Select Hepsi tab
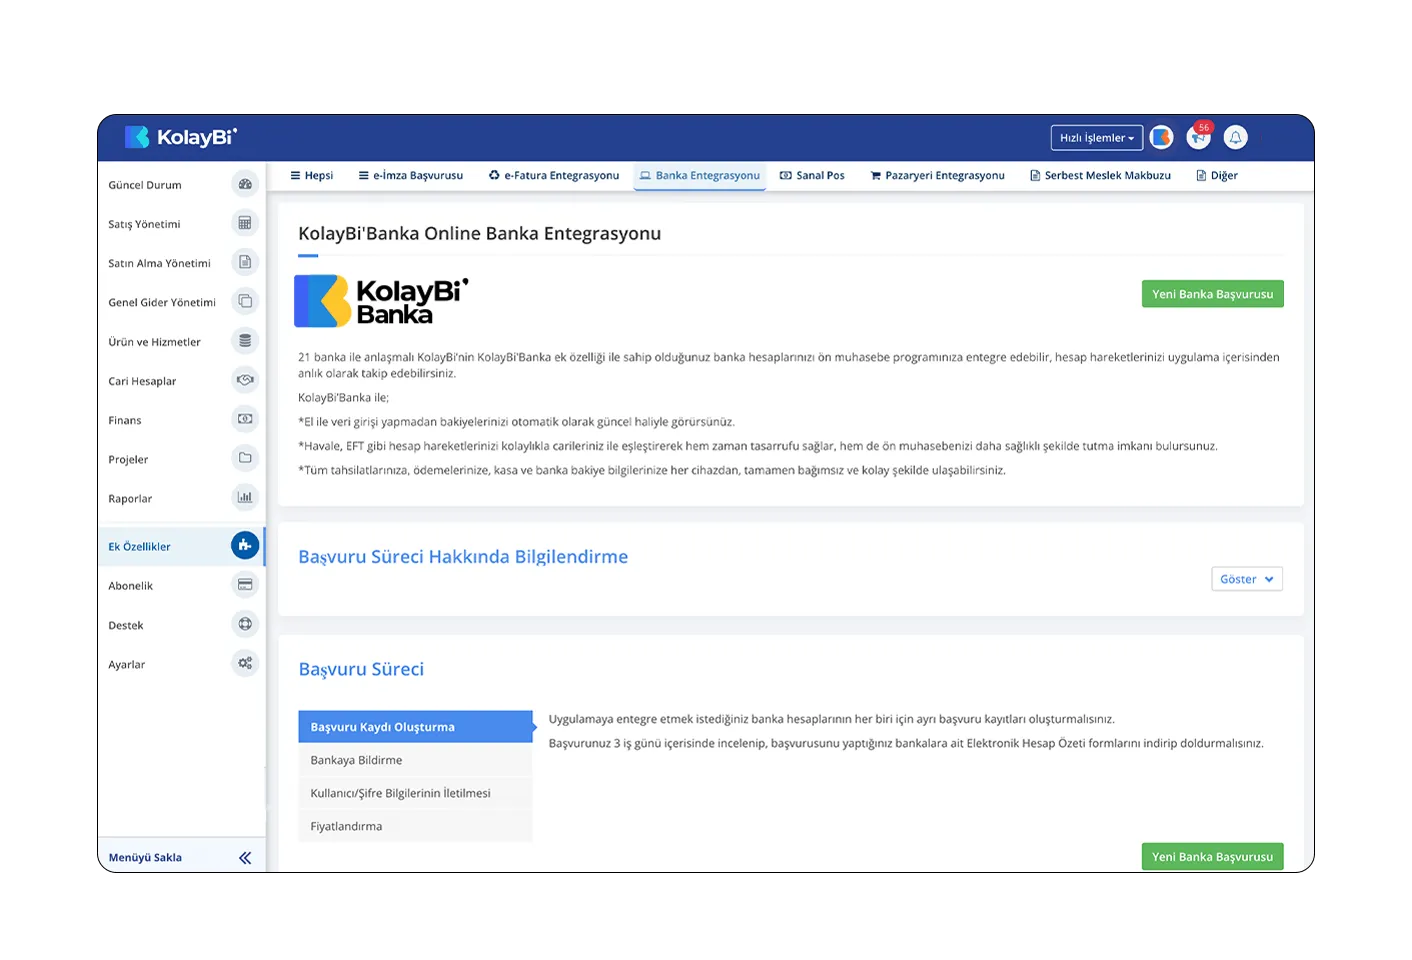 [x=312, y=176]
